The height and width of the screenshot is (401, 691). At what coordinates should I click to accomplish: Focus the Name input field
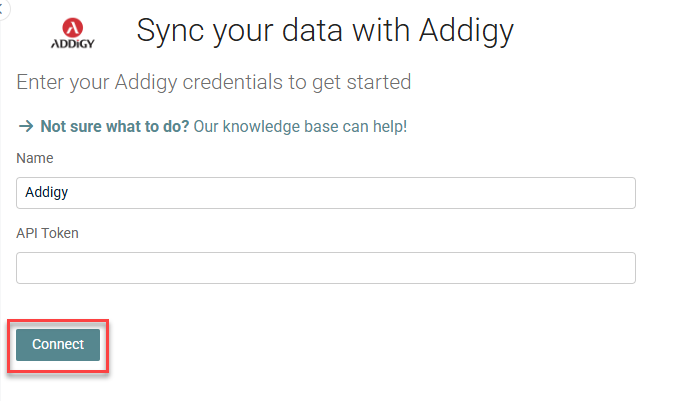pos(326,193)
